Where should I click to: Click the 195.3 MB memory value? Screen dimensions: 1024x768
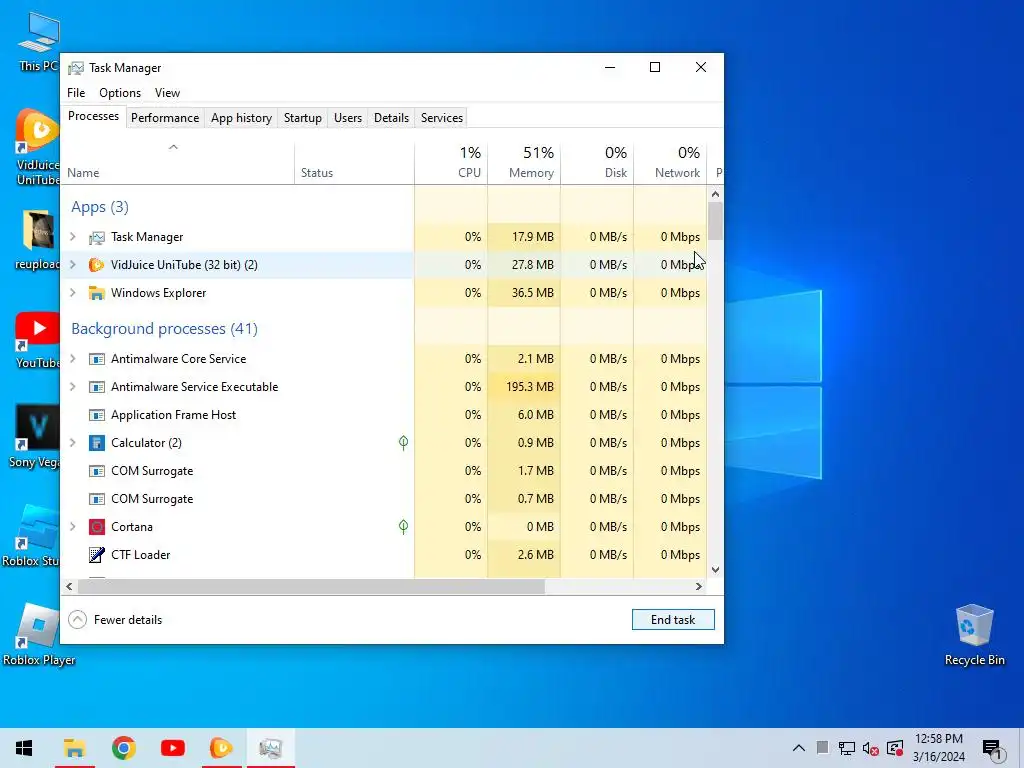tap(530, 387)
